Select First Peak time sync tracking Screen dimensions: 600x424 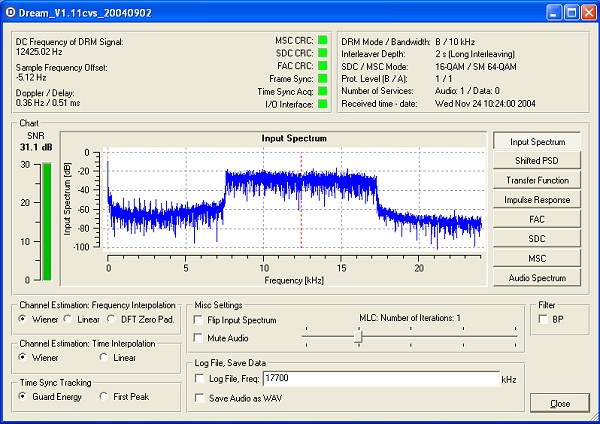(x=103, y=396)
